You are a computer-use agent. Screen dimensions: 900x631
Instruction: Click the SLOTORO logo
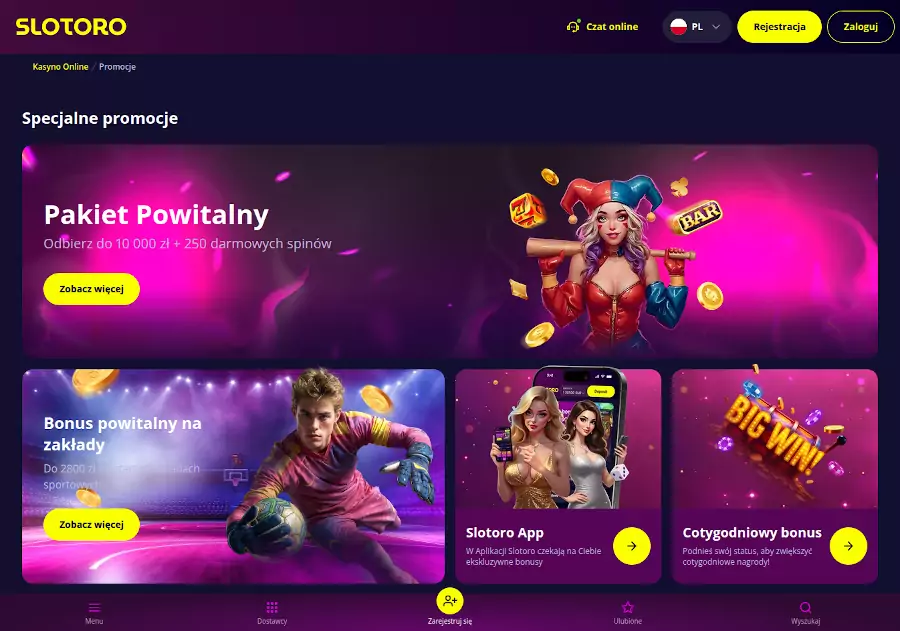(x=71, y=27)
